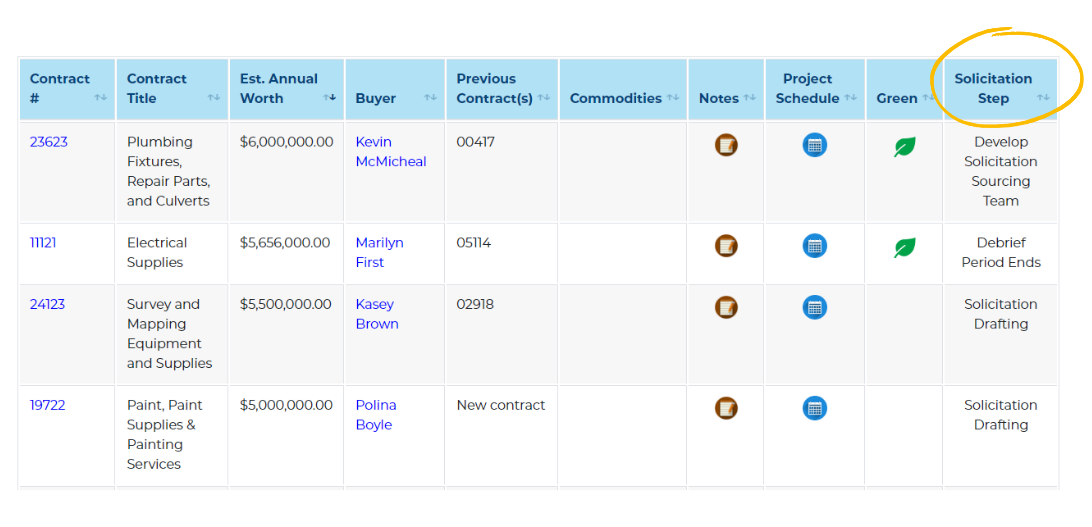This screenshot has width=1092, height=527.
Task: Sort by Previous Contract(s) arrows
Action: 544,98
